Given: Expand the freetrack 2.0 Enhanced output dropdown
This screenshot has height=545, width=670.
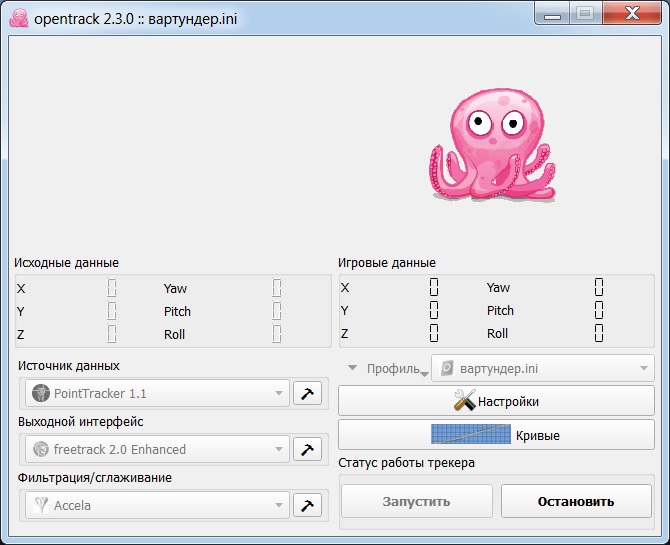Looking at the screenshot, I should (157, 449).
